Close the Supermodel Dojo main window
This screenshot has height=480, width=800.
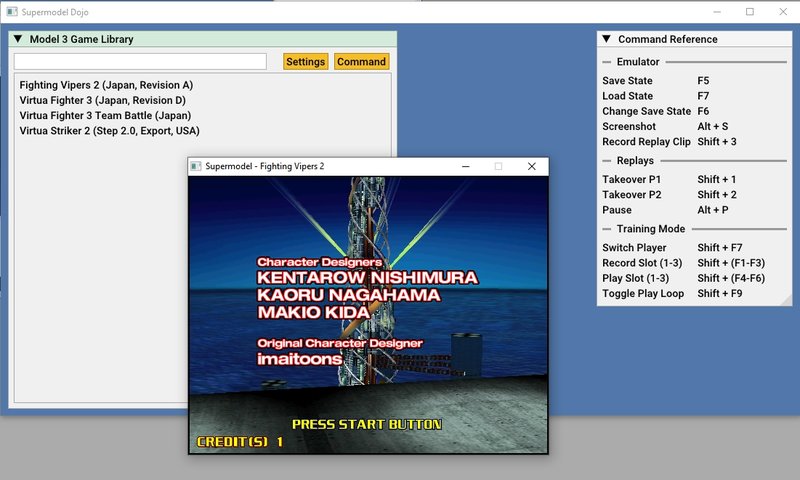783,12
